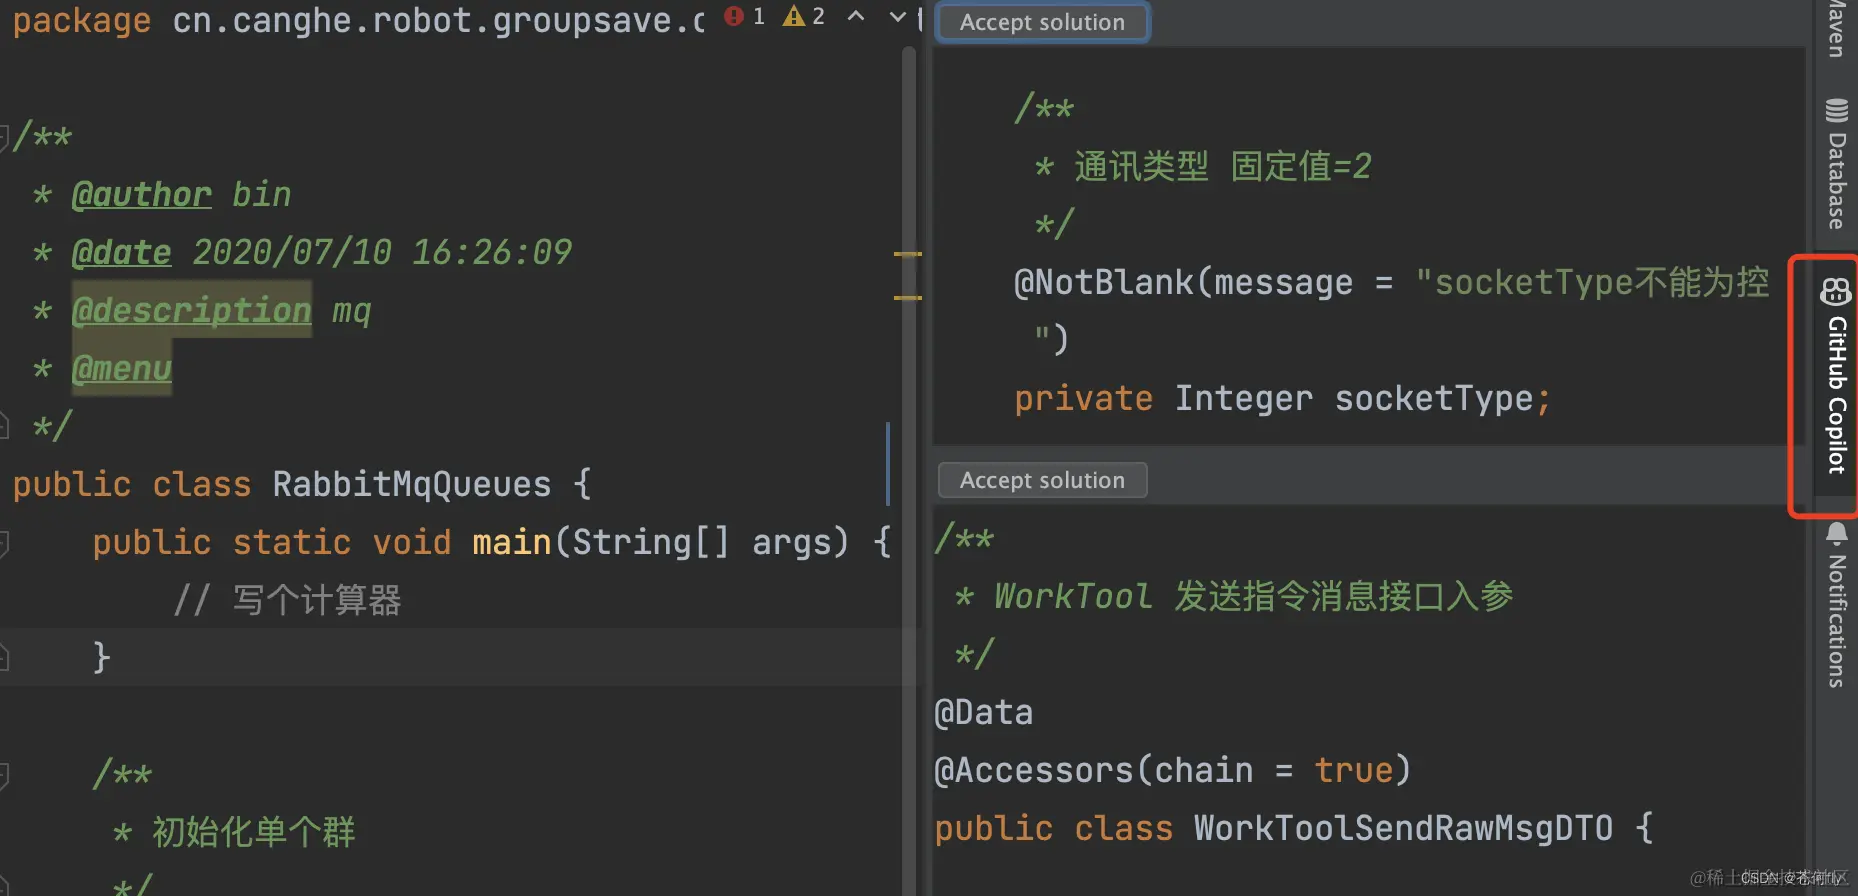The image size is (1858, 896).
Task: Click the first Accept solution button
Action: 1042,22
